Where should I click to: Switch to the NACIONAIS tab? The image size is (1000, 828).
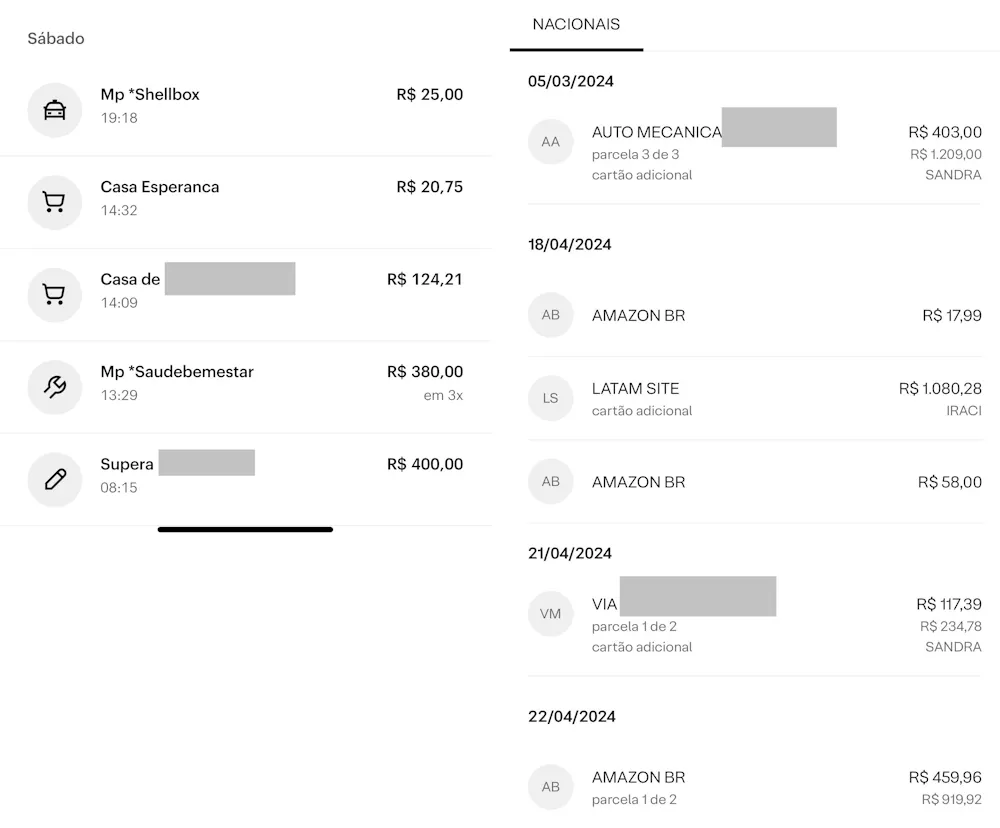click(576, 25)
